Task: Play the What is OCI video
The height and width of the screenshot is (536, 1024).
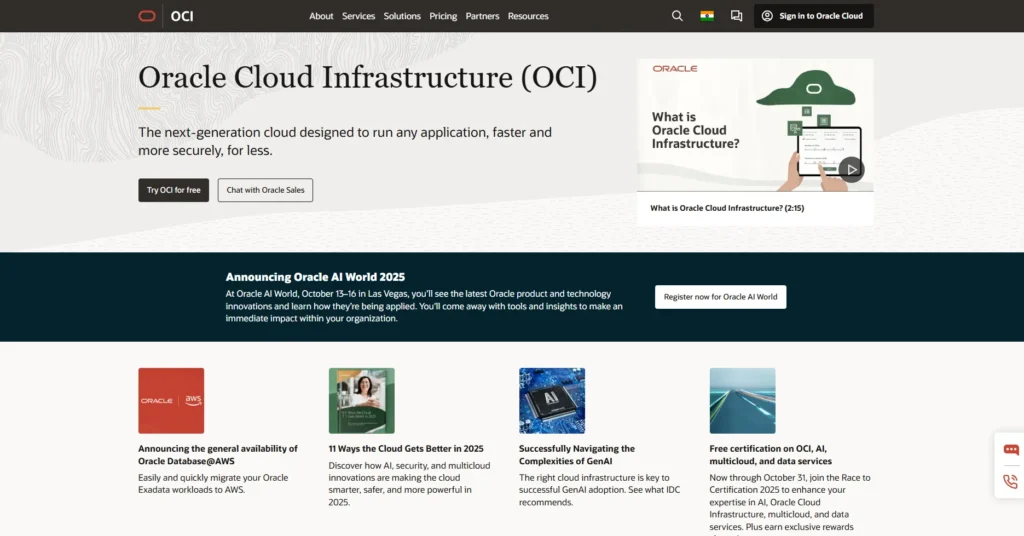Action: pos(851,169)
